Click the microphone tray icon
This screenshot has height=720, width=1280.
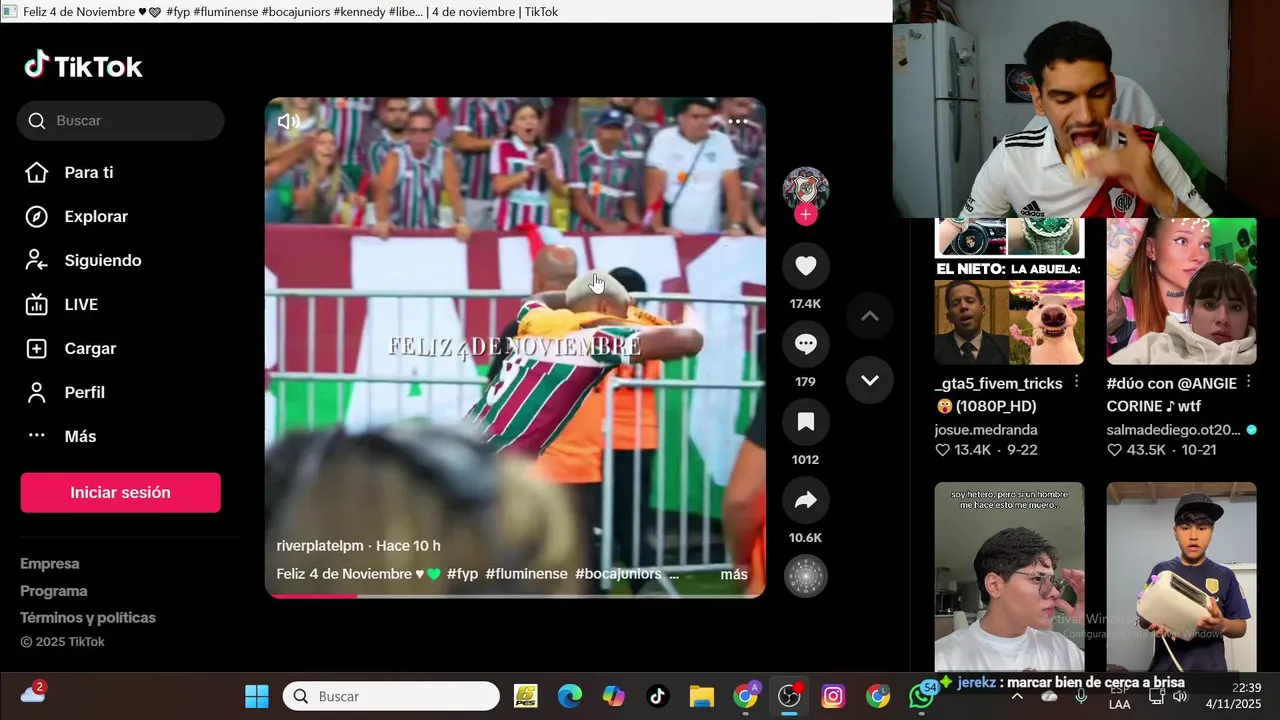click(1081, 696)
